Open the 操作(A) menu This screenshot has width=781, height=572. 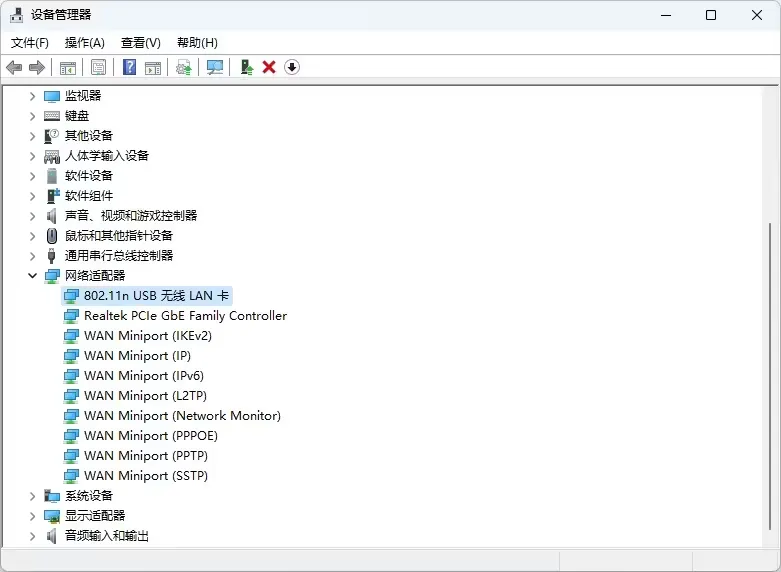pyautogui.click(x=85, y=42)
